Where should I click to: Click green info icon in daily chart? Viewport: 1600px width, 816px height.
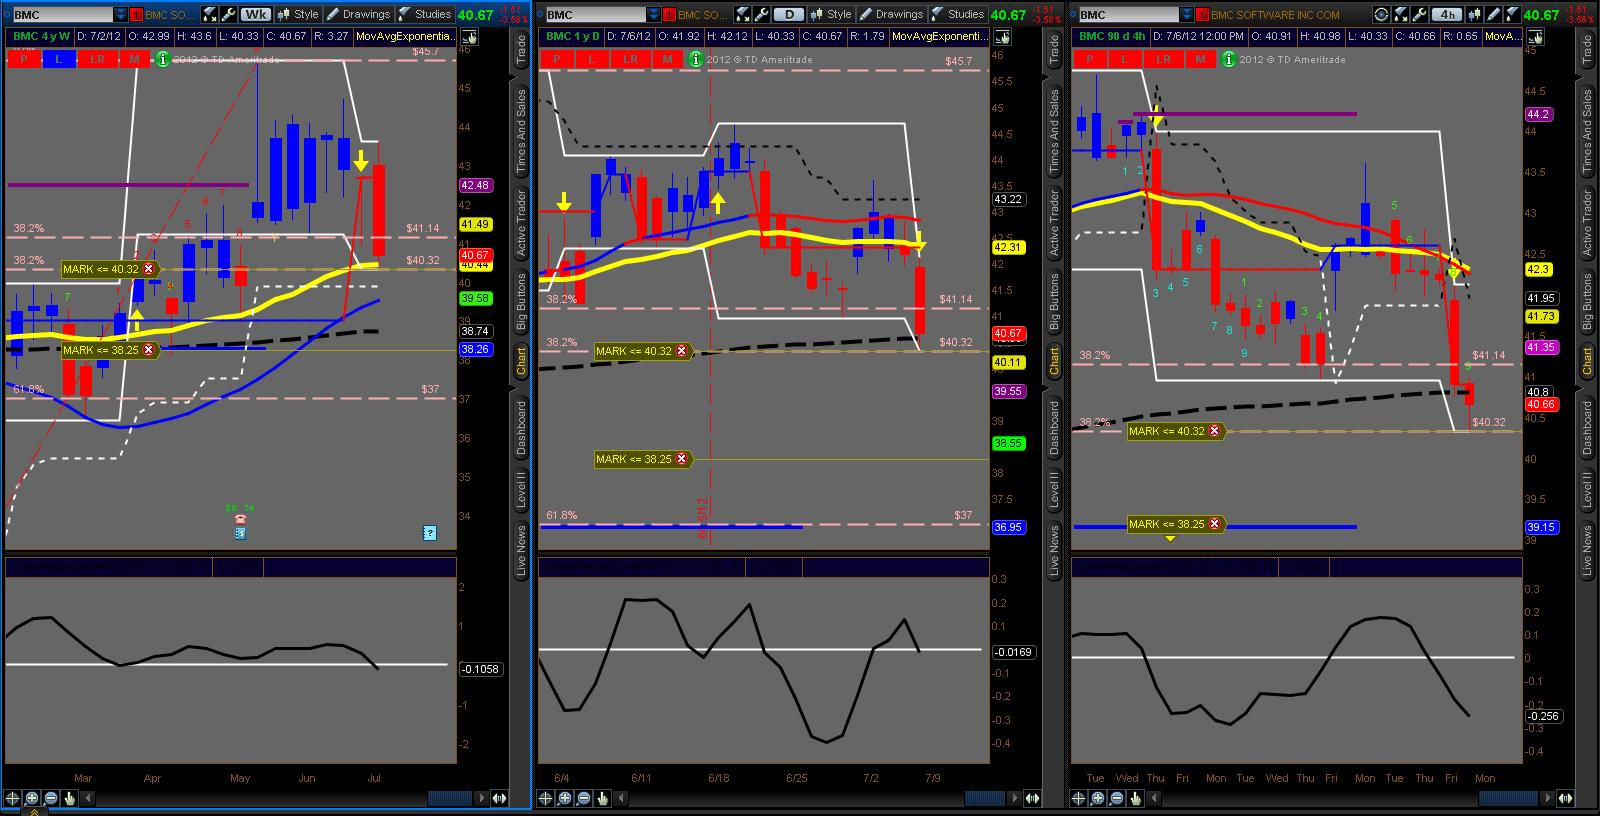tap(696, 59)
